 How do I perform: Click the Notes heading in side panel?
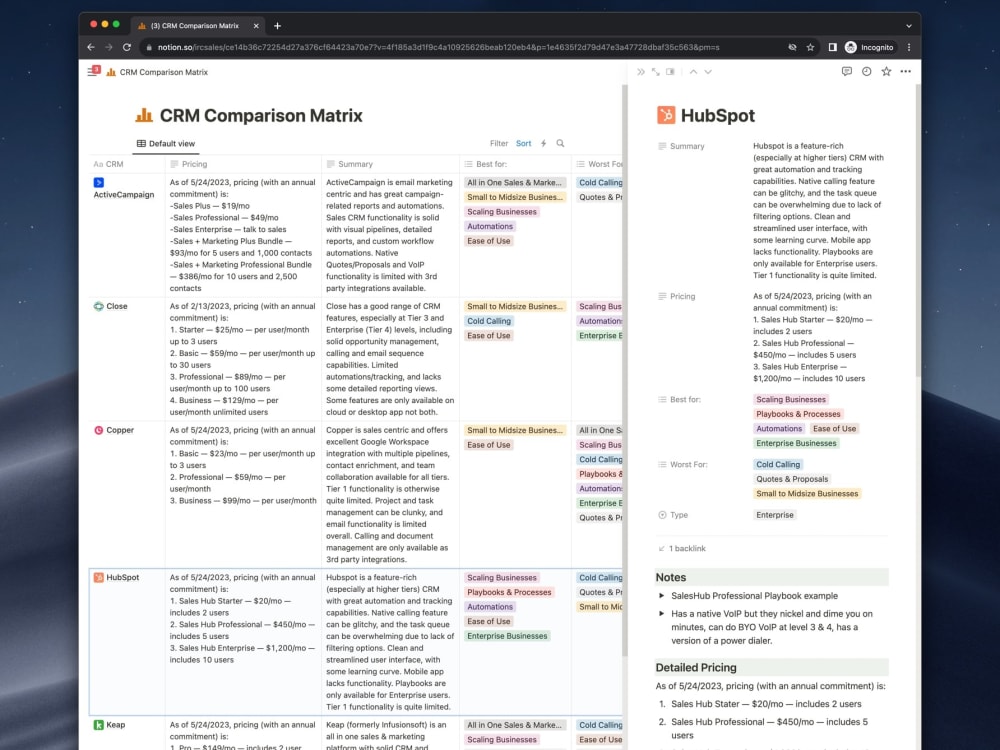tap(671, 577)
